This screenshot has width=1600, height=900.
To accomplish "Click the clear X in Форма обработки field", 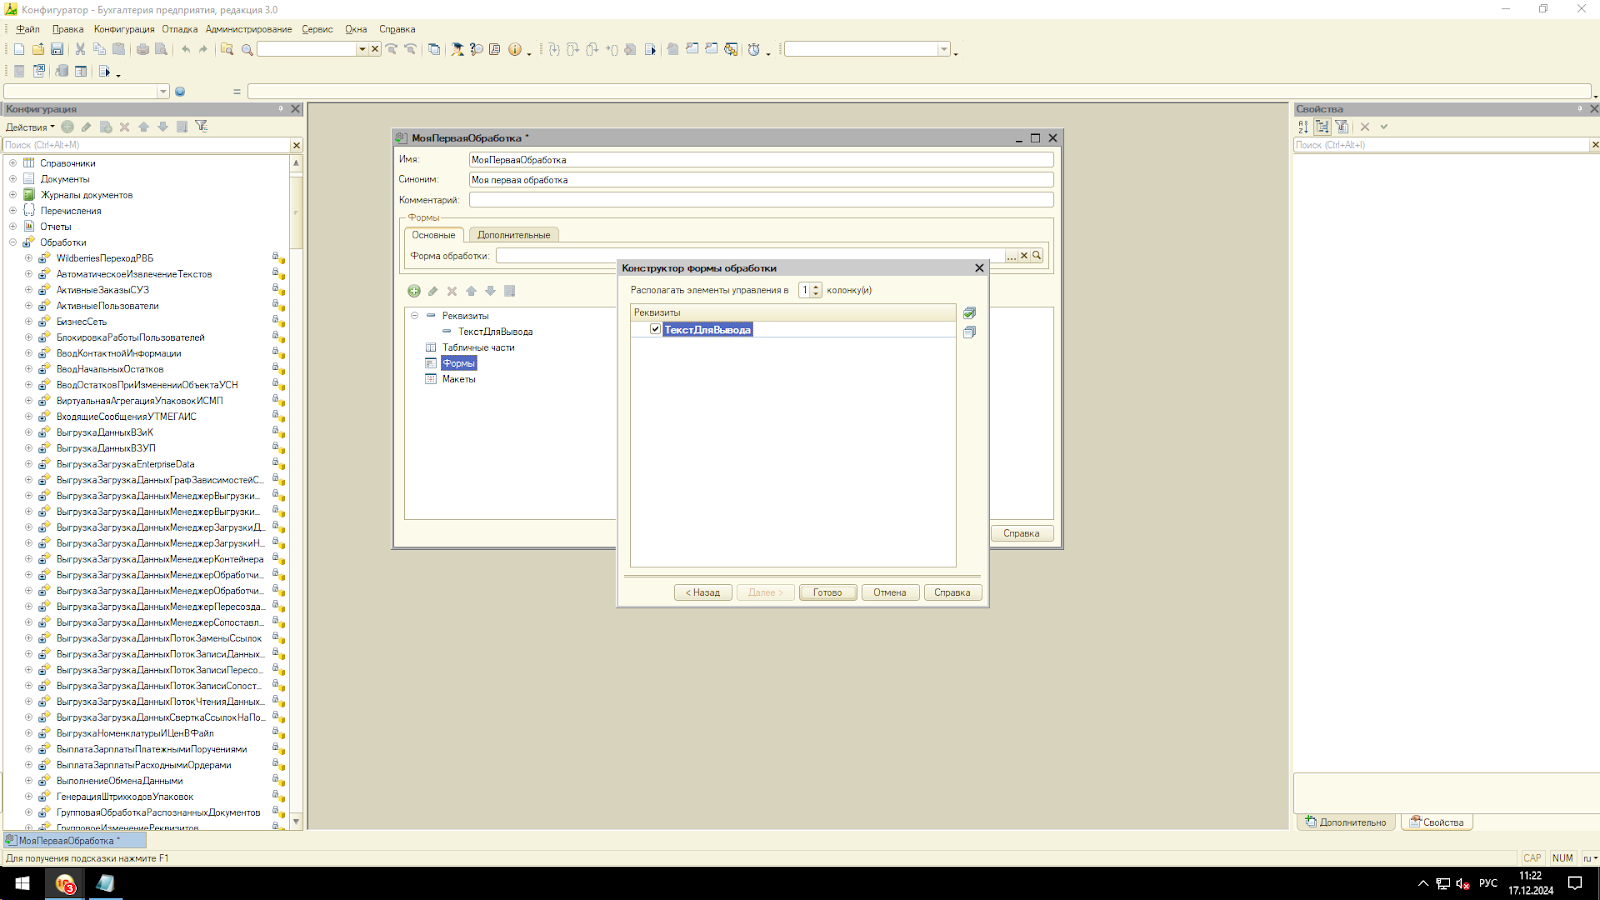I will click(1024, 256).
